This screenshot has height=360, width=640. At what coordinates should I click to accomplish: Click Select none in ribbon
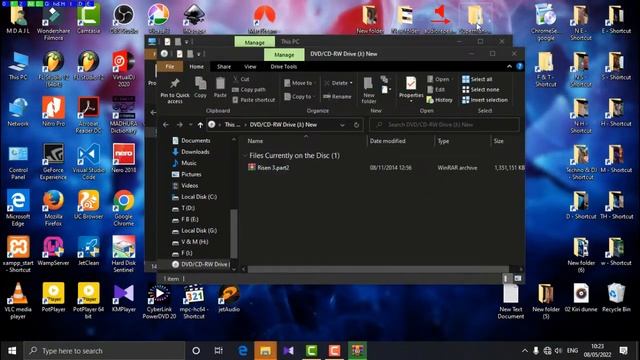click(x=480, y=89)
